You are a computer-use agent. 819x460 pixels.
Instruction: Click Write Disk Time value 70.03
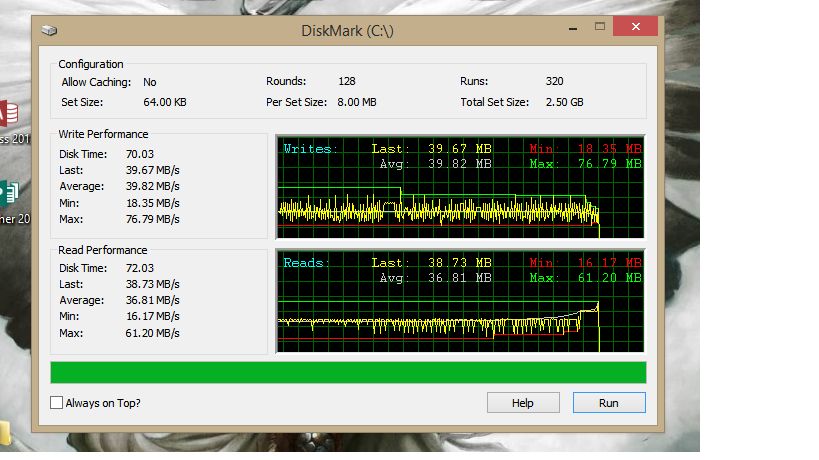click(x=140, y=154)
